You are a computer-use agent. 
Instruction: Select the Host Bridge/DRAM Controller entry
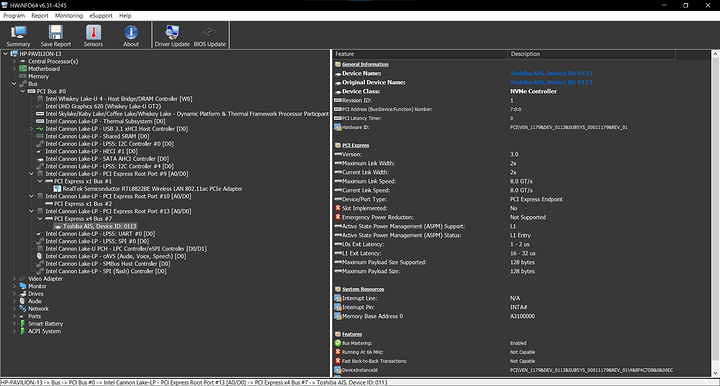pos(118,99)
